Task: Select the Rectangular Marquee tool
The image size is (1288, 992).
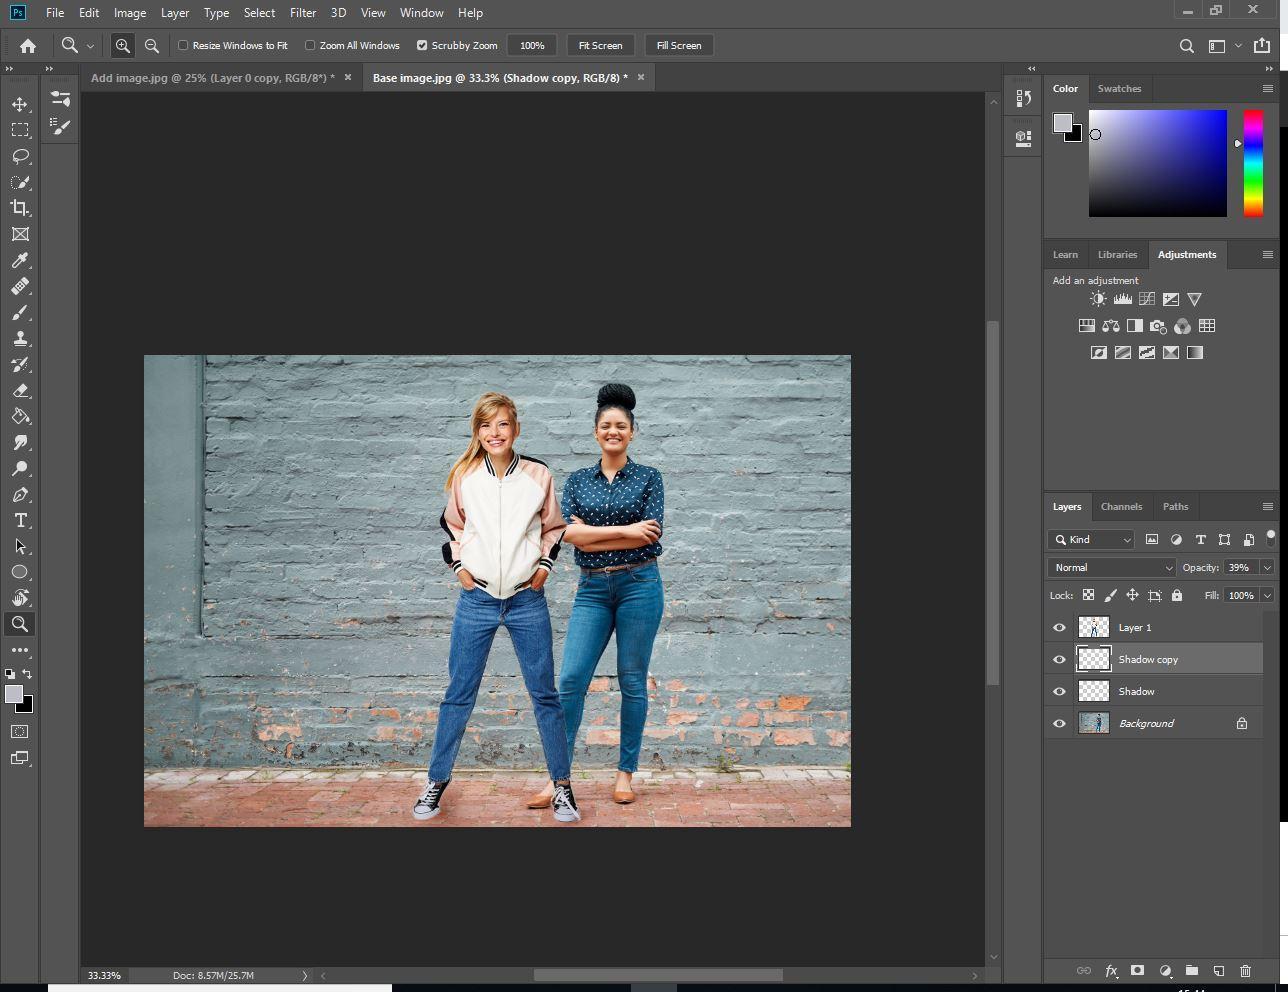Action: point(20,130)
